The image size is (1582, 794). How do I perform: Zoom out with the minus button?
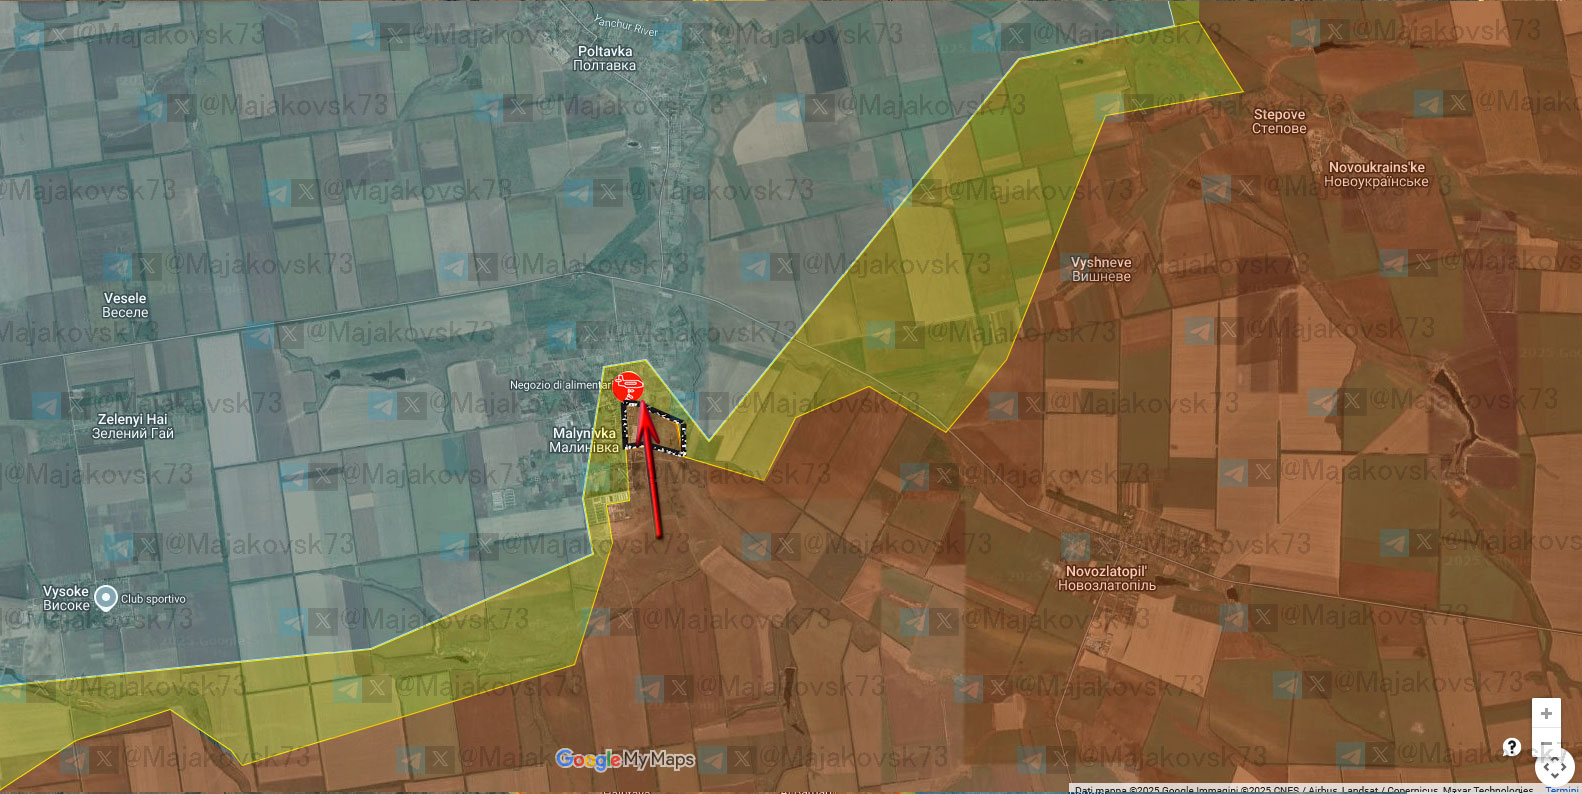tap(1546, 742)
